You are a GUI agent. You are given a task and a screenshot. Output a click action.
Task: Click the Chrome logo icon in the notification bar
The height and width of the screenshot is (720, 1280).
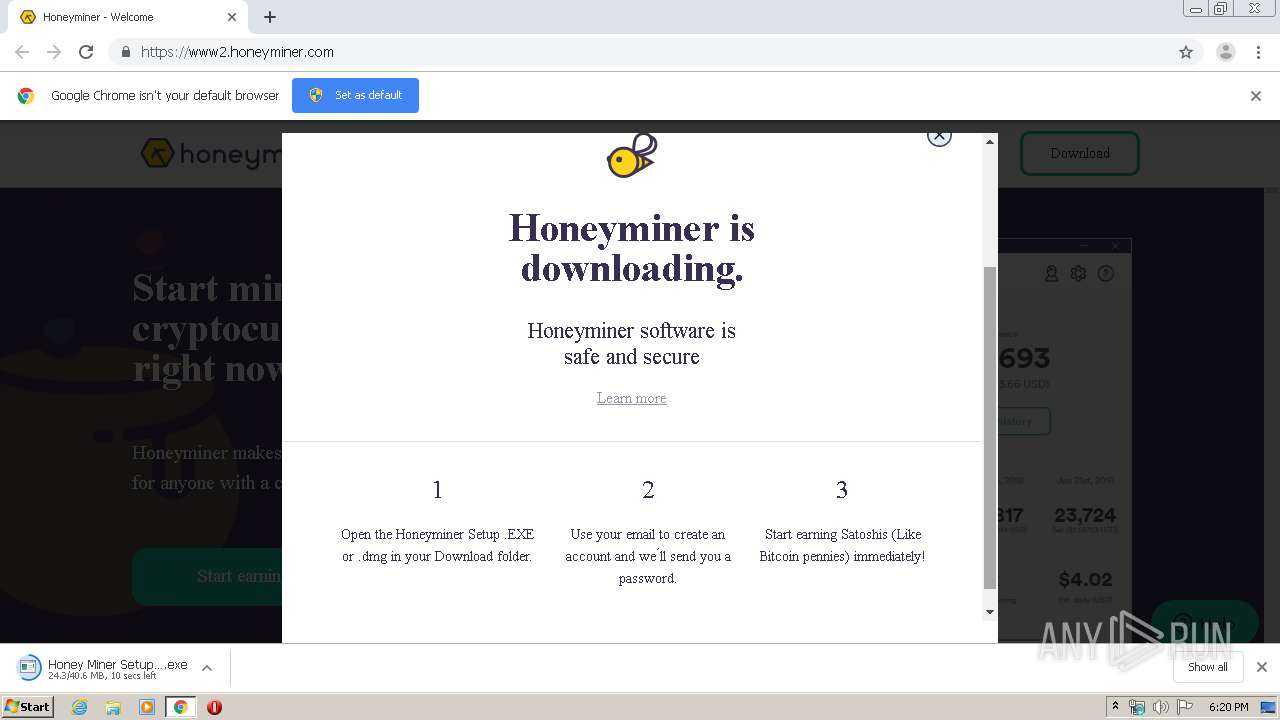tap(26, 96)
